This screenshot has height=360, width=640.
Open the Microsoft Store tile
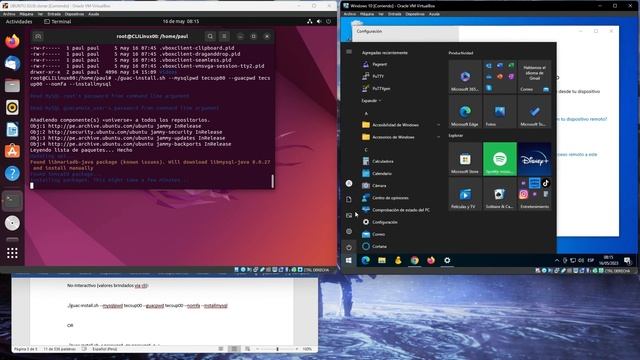[465, 159]
